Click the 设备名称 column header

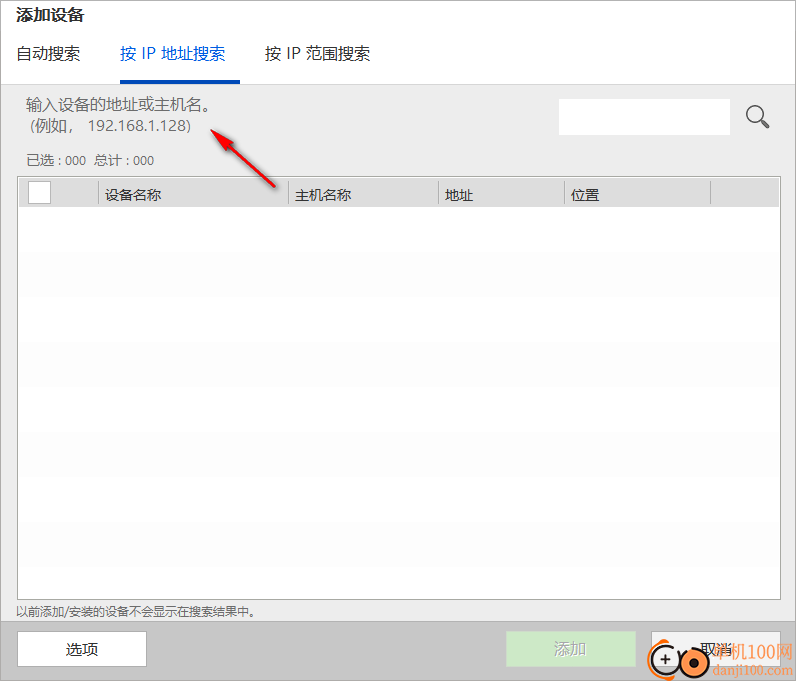click(193, 194)
